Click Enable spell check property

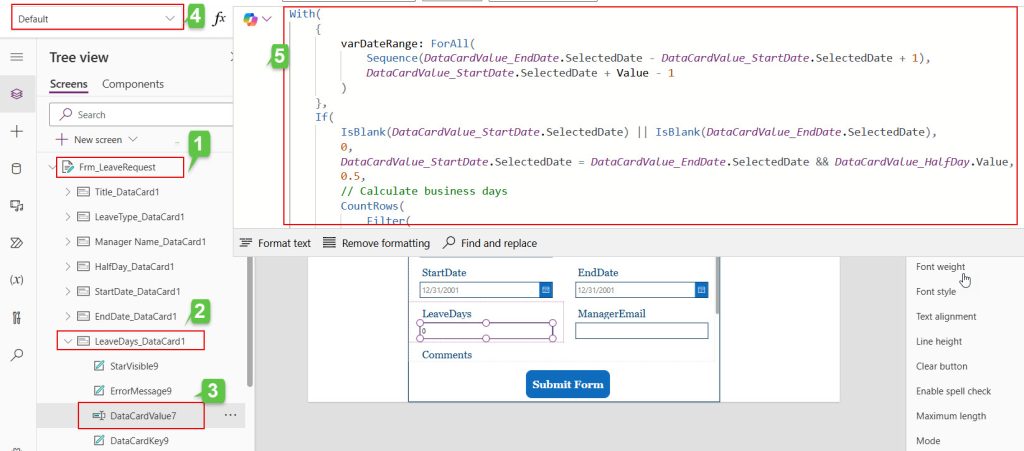tap(953, 391)
